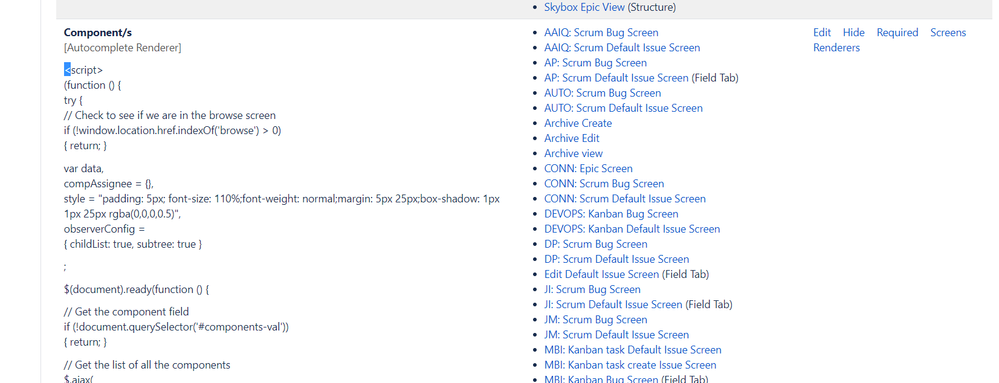
Task: Click the window.location.href.indexOf line
Action: pyautogui.click(x=173, y=131)
